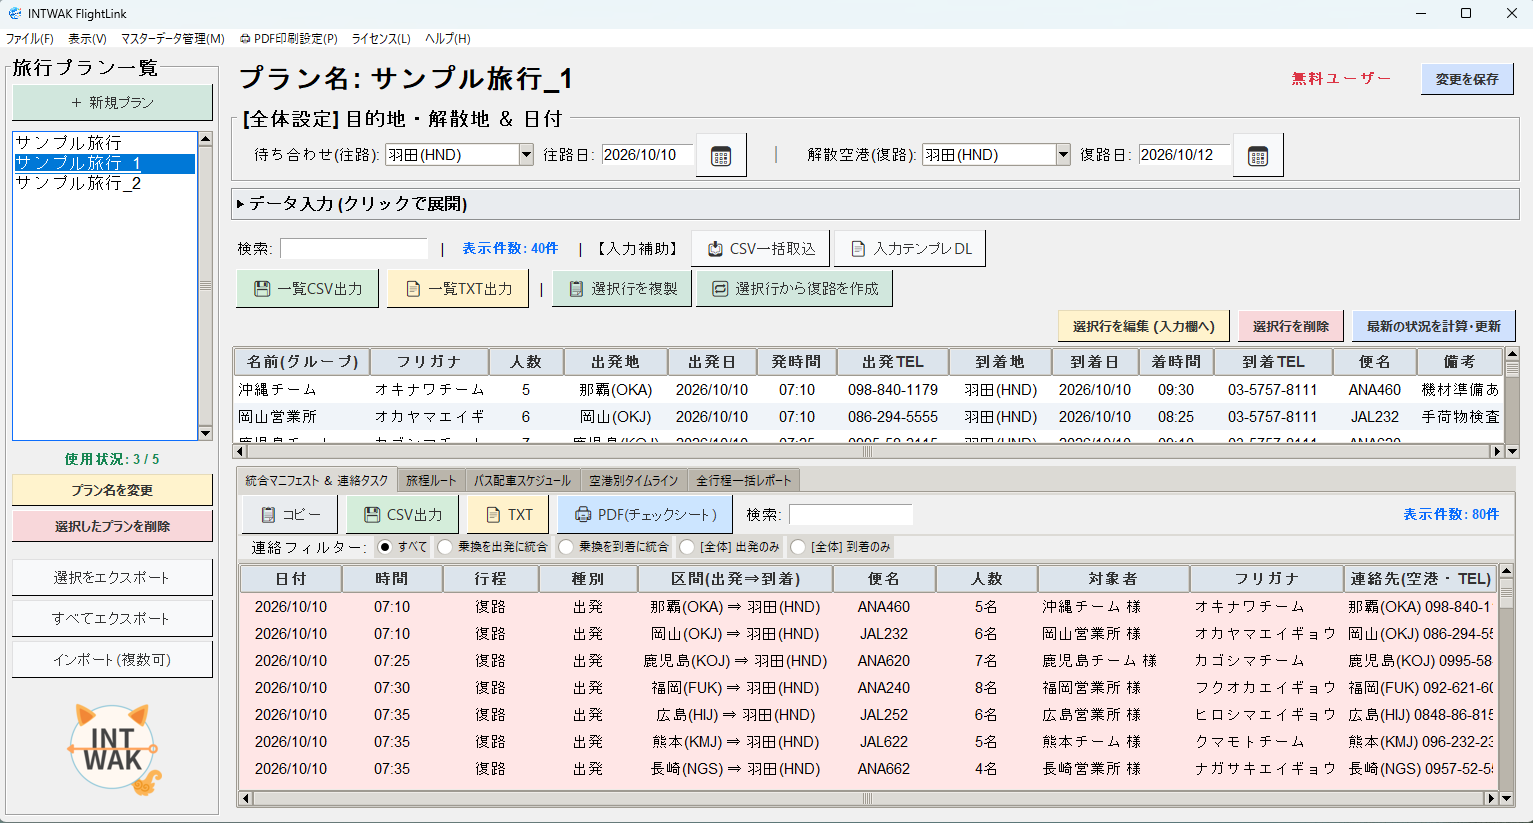Click the manifest TXT document icon
Screen dimensions: 1533x823
[x=493, y=515]
